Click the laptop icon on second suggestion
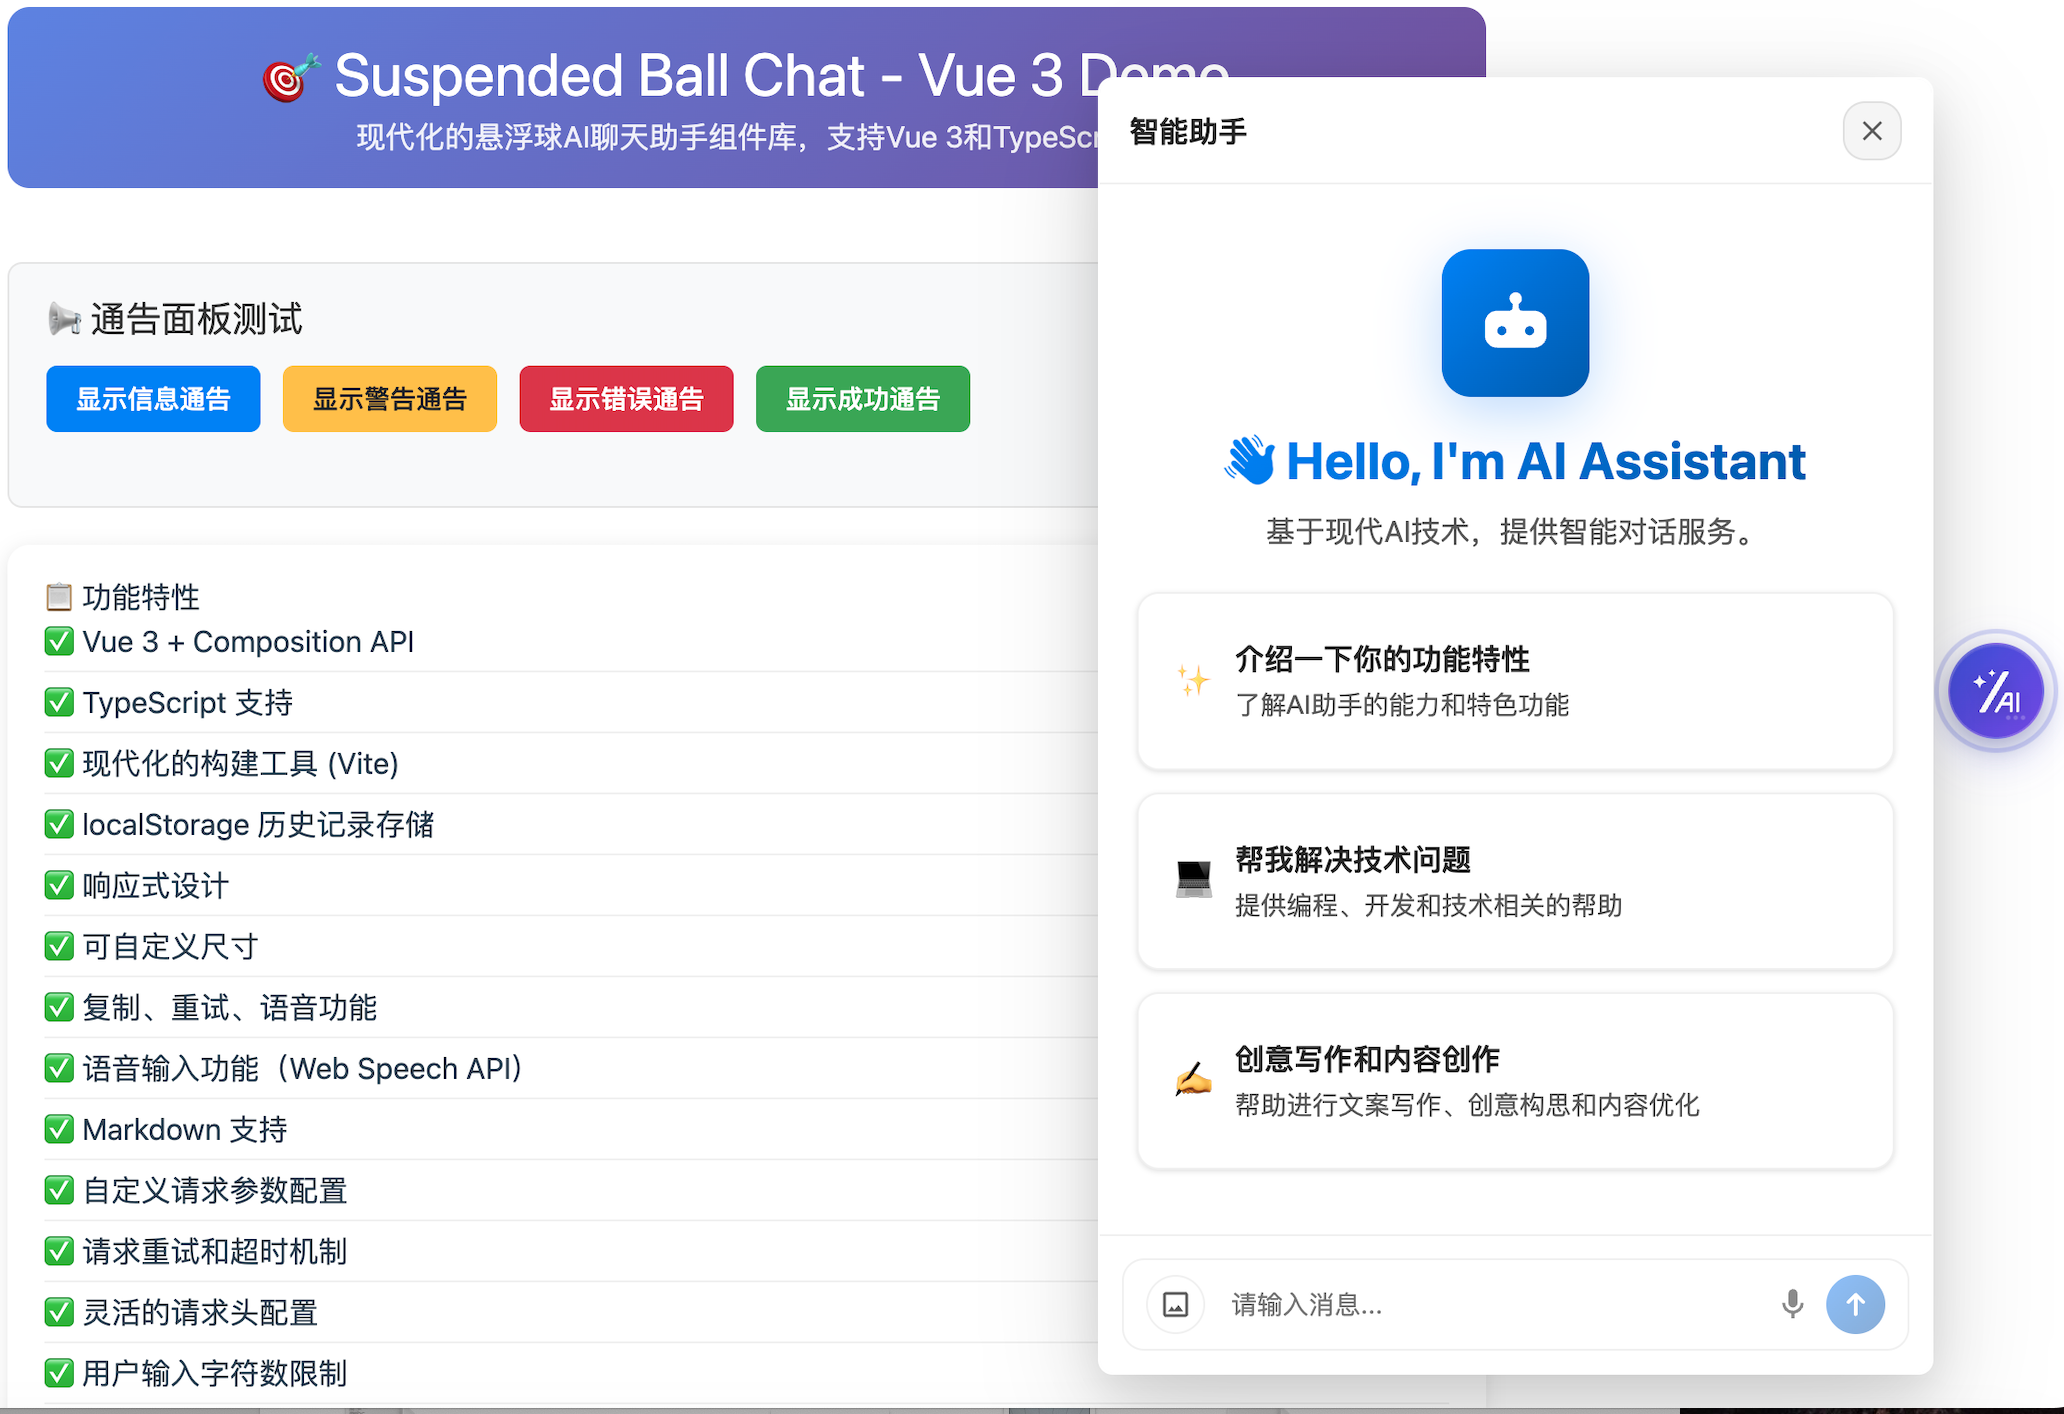This screenshot has width=2064, height=1414. [1192, 880]
